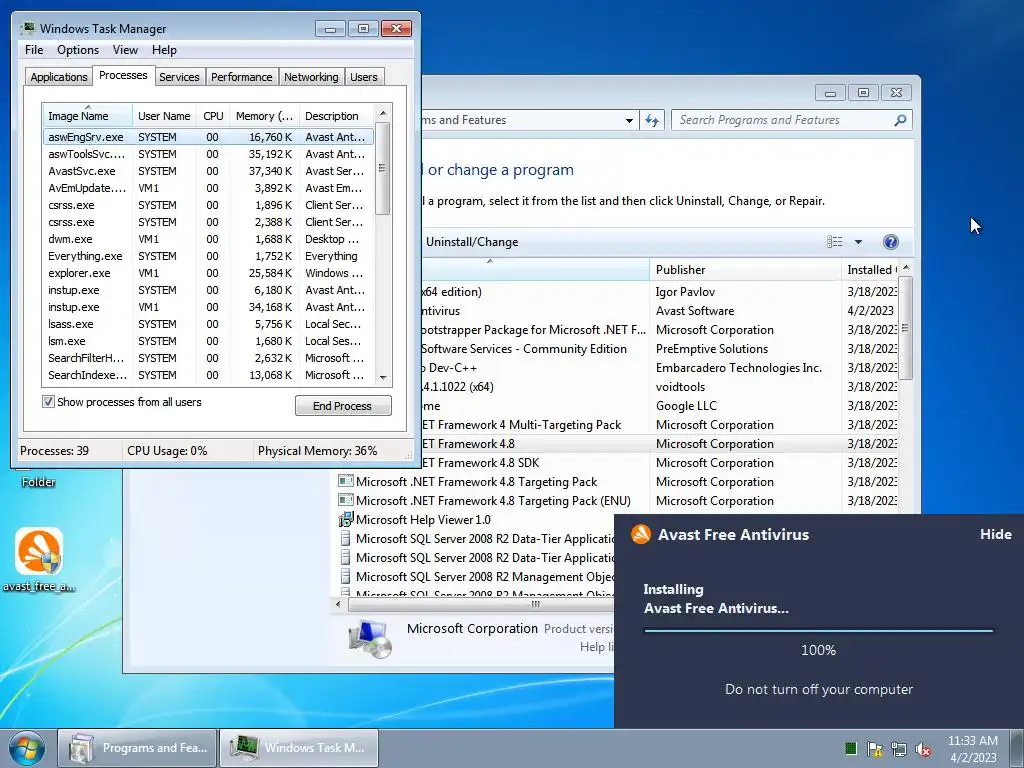This screenshot has width=1024, height=768.
Task: Click the Avast installation progress bar
Action: point(818,630)
